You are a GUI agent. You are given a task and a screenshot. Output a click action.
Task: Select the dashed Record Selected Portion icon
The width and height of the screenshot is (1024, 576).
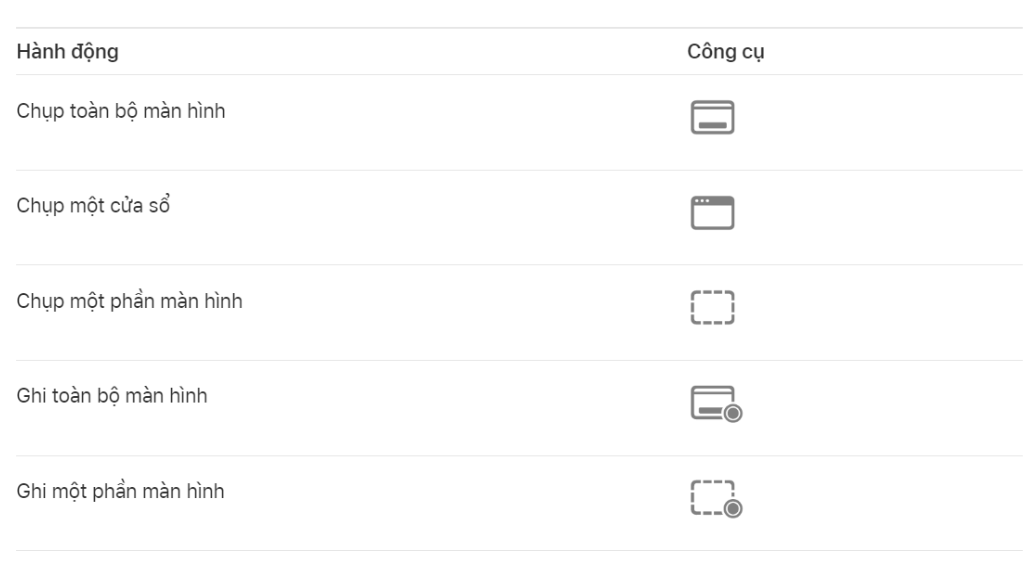point(712,496)
